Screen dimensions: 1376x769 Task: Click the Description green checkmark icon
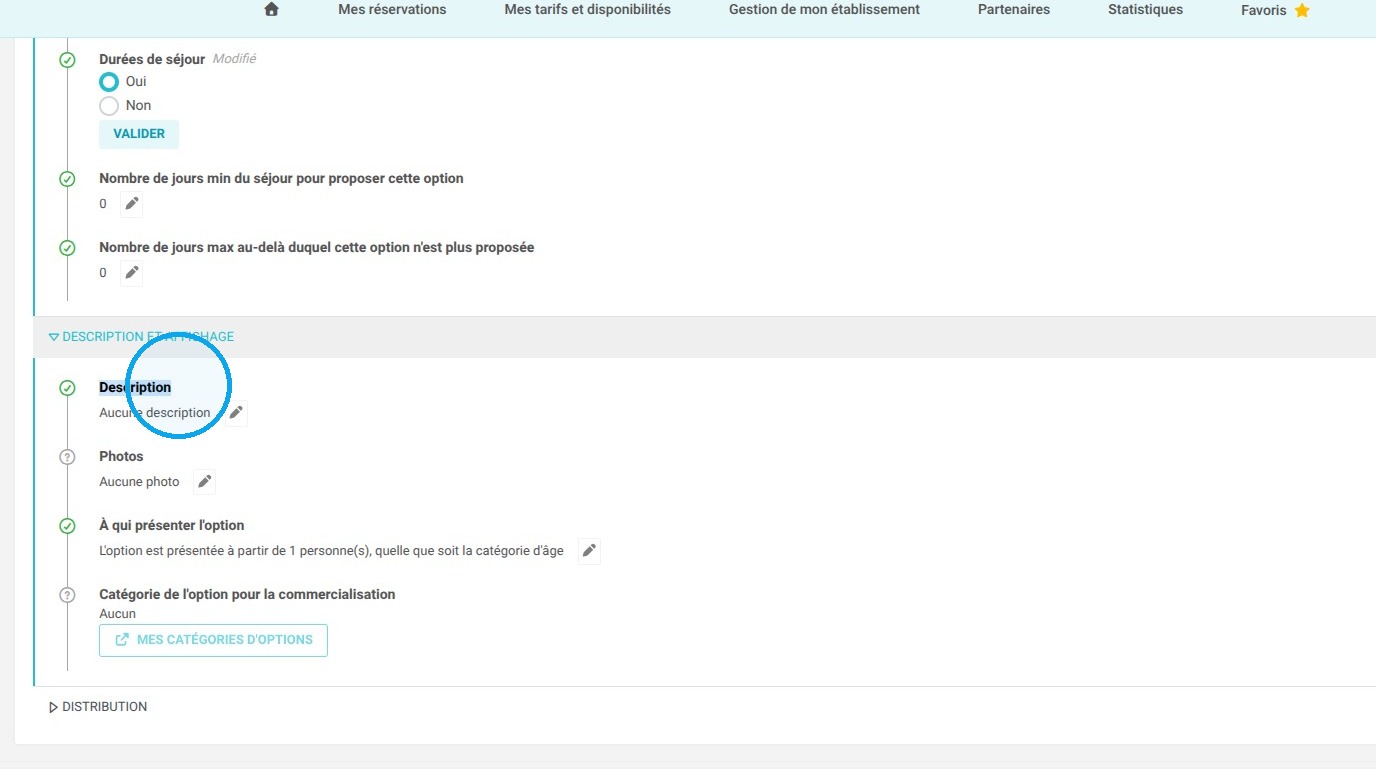point(67,388)
